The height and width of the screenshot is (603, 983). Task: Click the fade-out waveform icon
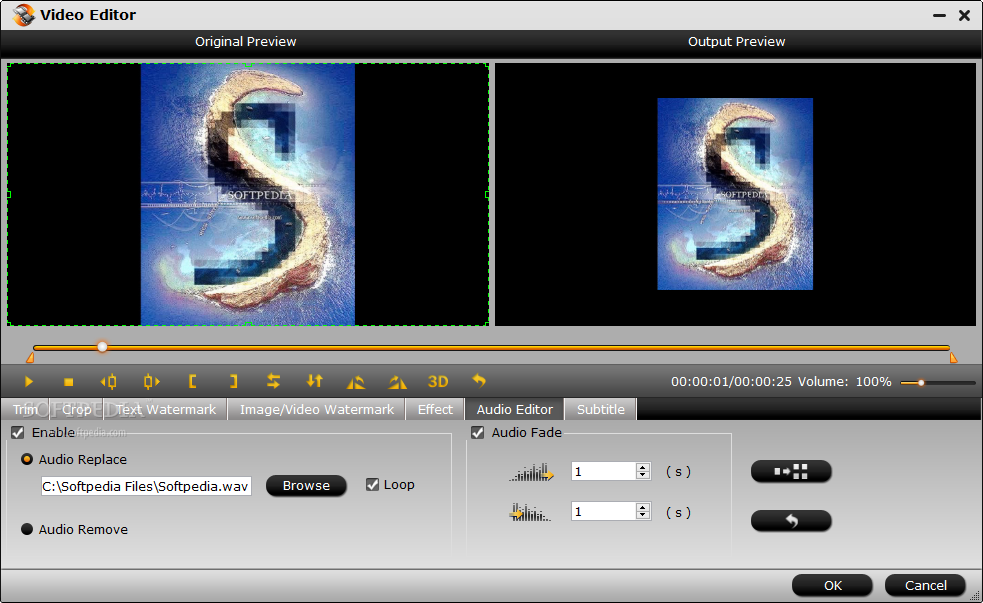point(530,513)
